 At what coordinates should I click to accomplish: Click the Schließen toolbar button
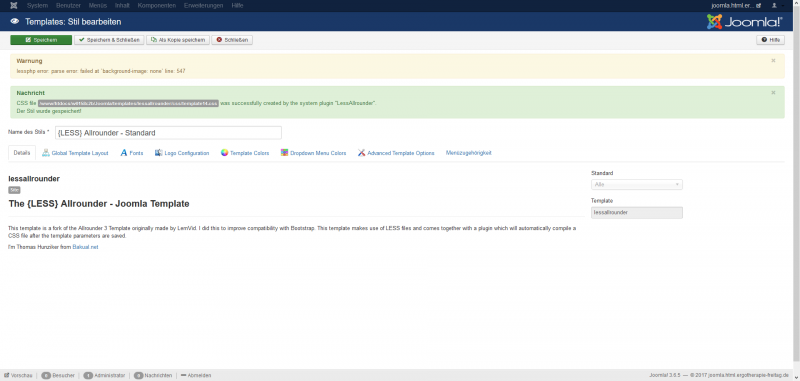pyautogui.click(x=232, y=40)
